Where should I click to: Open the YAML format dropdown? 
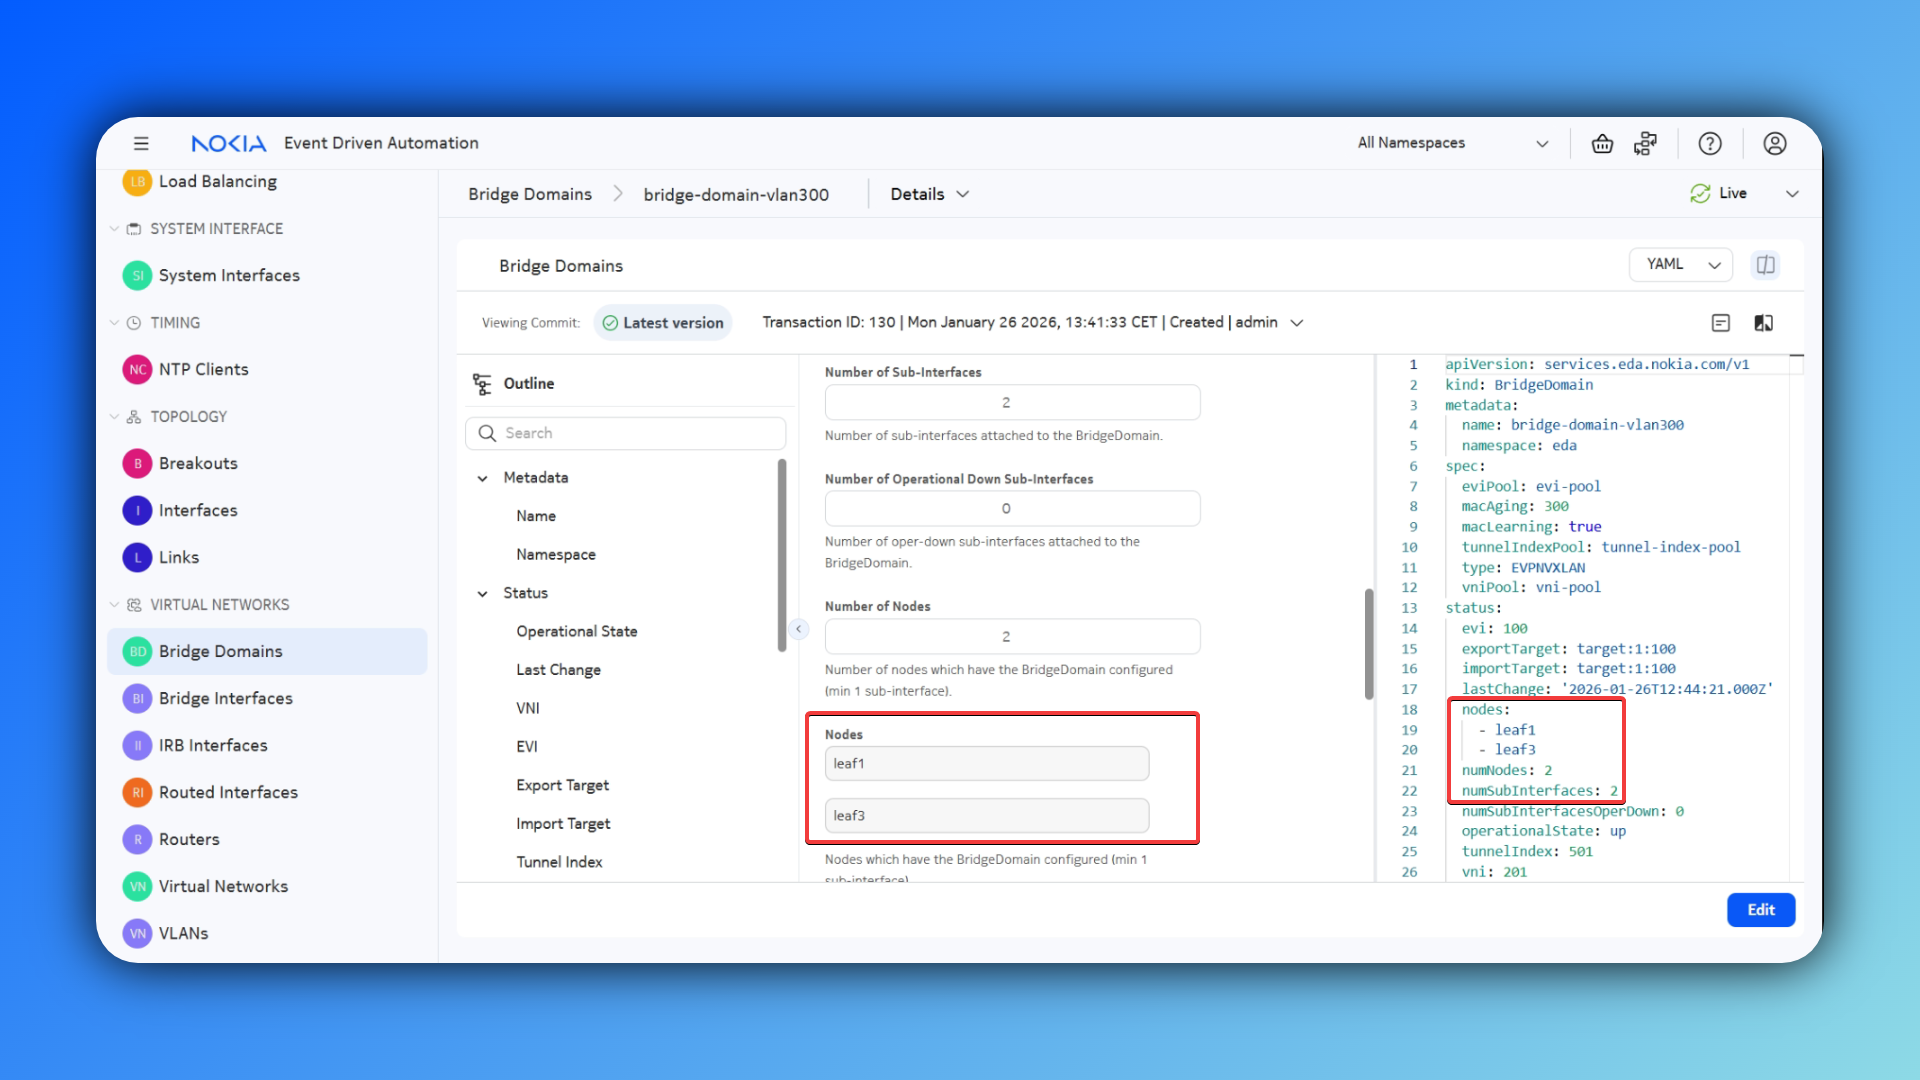[1681, 264]
